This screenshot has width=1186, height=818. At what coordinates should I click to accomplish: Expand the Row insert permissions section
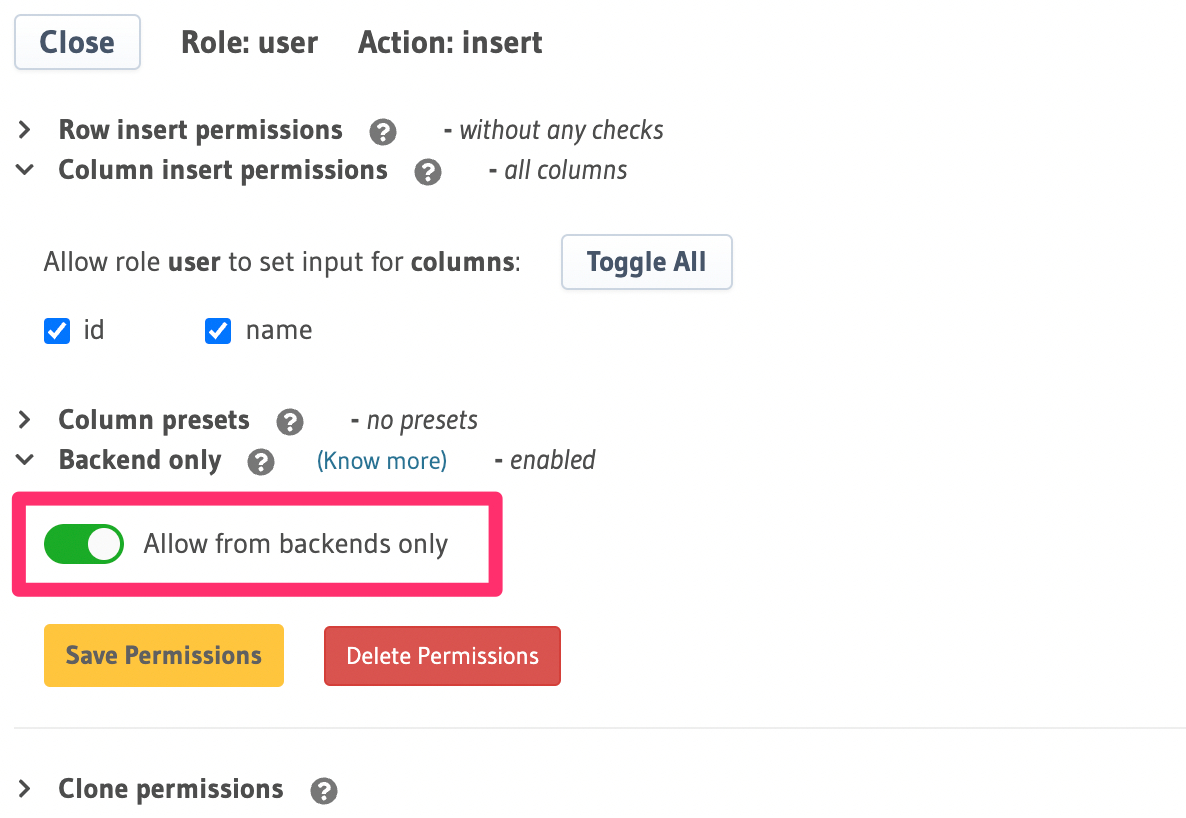(x=23, y=129)
